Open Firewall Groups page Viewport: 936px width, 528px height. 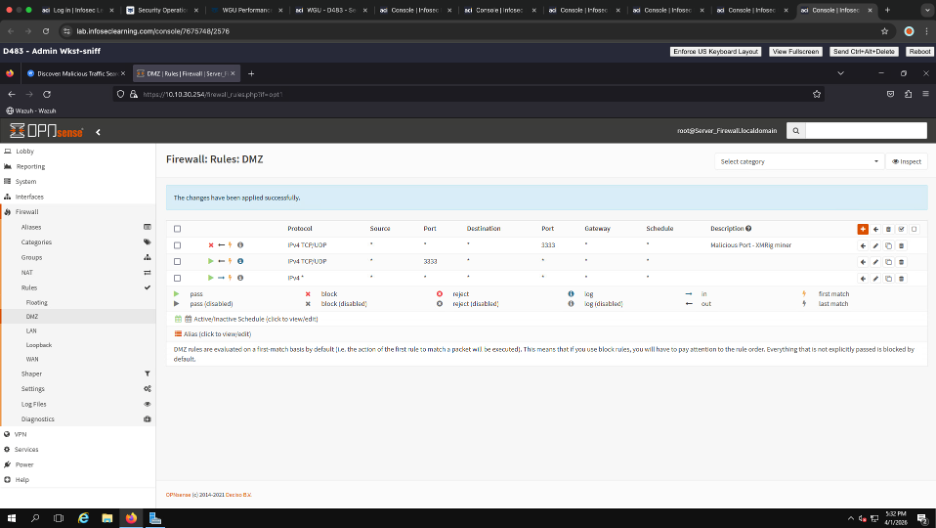coord(32,258)
